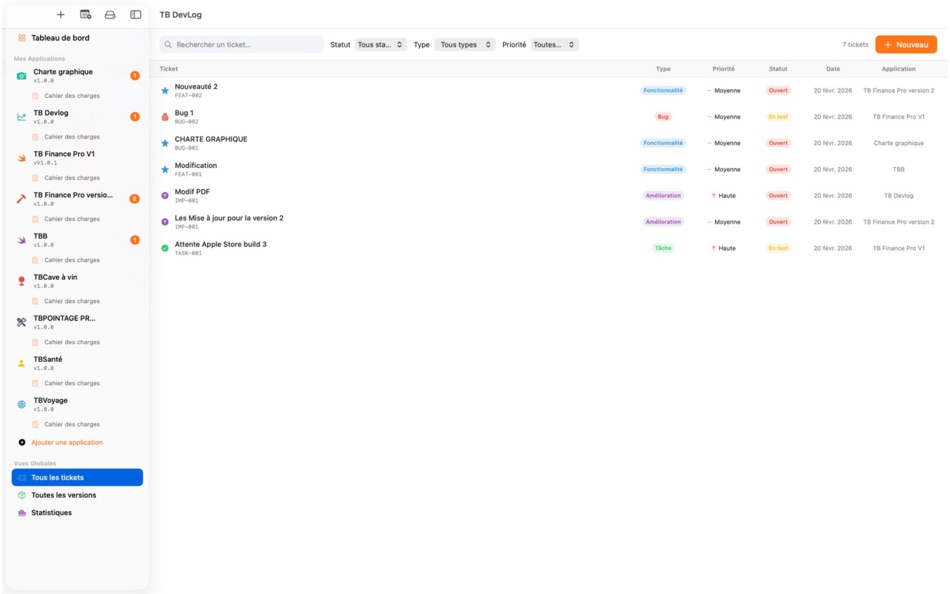Click the Nouveau button

(908, 44)
